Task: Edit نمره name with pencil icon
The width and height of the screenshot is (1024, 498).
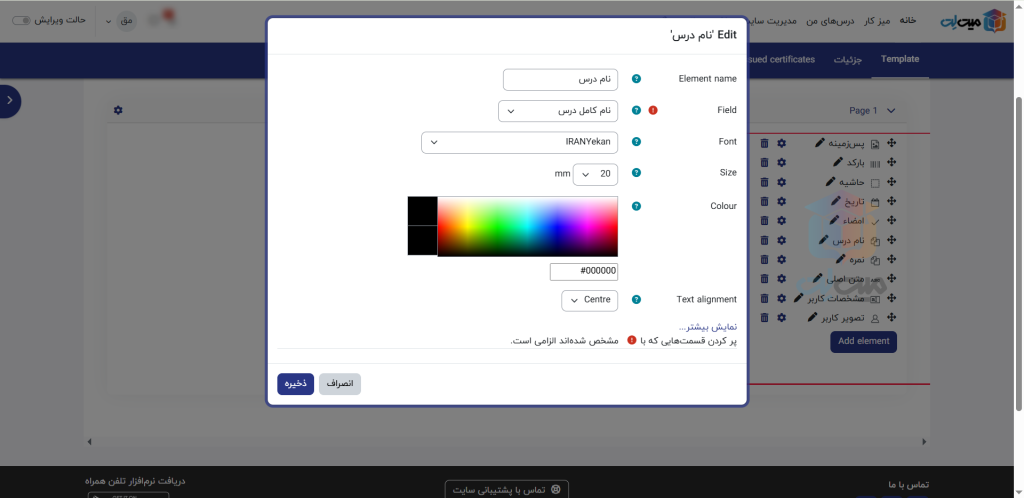Action: pyautogui.click(x=840, y=258)
